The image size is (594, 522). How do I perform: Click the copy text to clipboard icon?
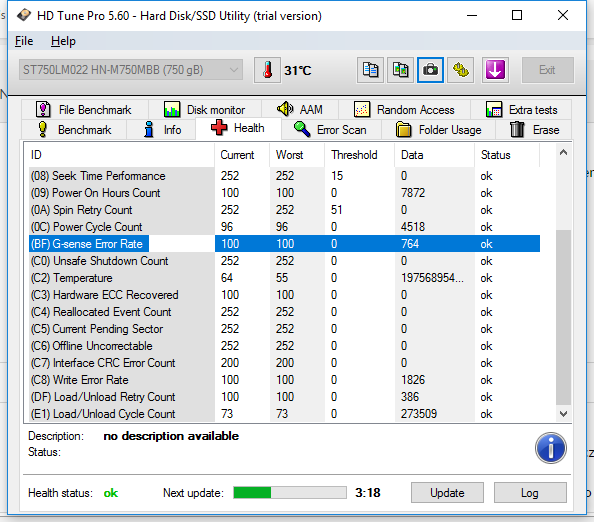370,70
